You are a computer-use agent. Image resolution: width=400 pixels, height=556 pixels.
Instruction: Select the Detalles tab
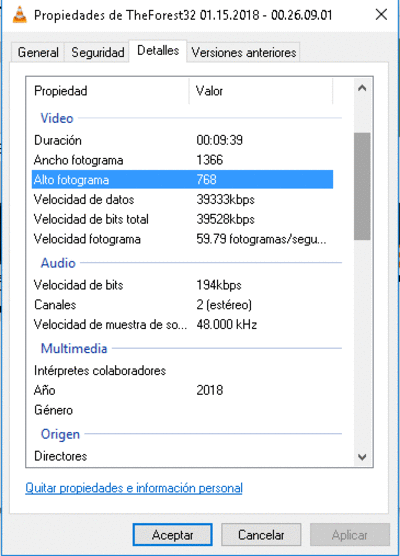click(158, 51)
